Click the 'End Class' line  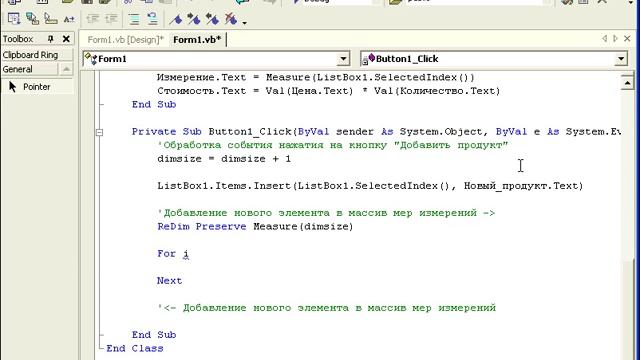(x=135, y=348)
